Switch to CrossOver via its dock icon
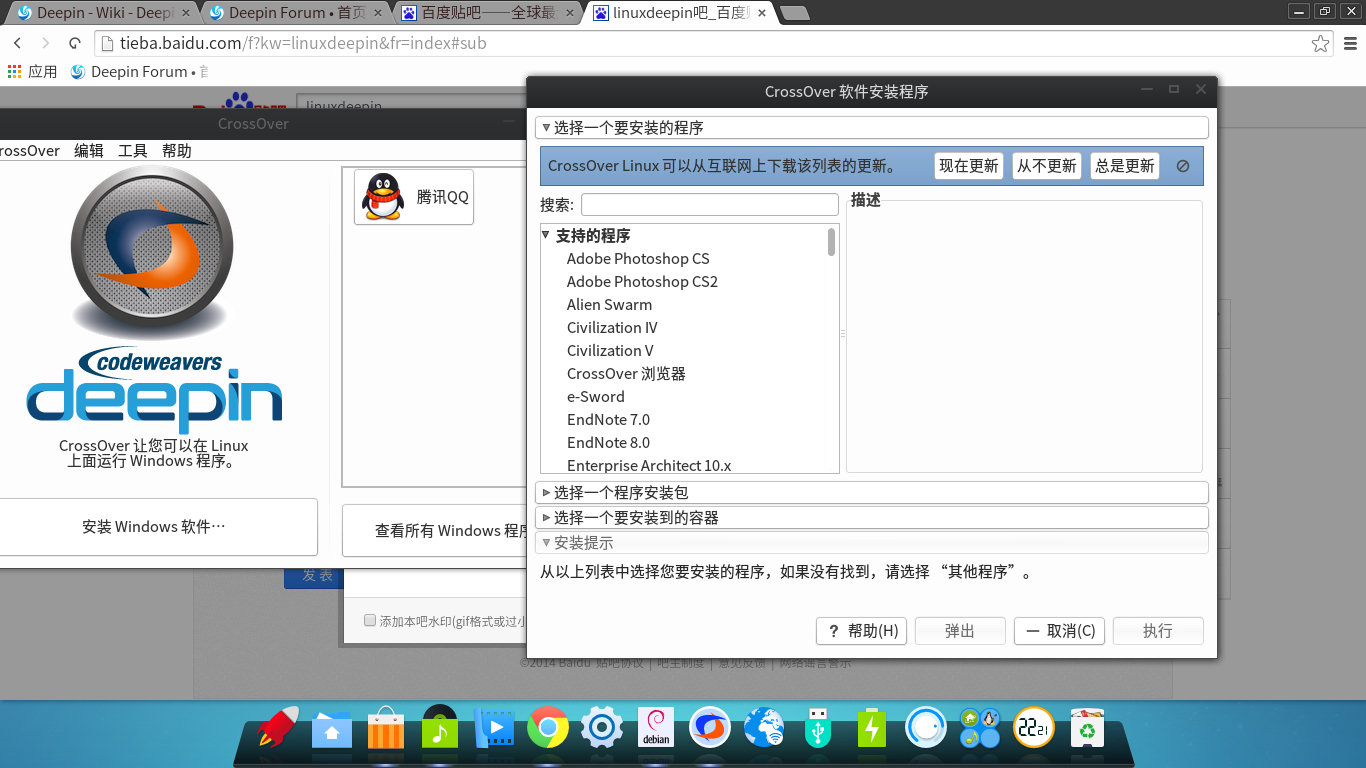1366x768 pixels. 710,728
